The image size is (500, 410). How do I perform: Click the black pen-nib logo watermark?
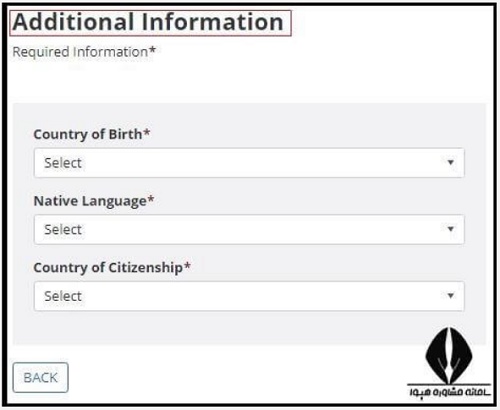coord(449,355)
